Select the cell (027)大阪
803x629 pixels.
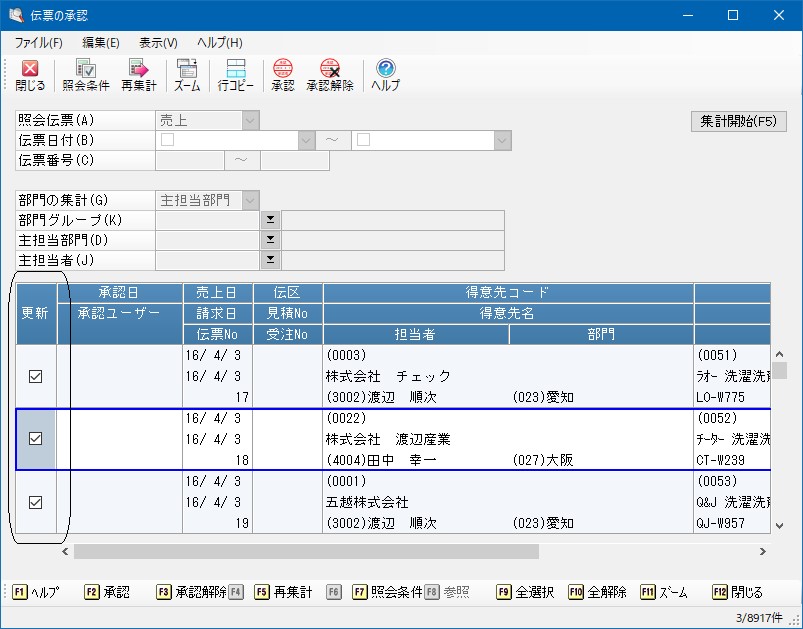pyautogui.click(x=543, y=460)
